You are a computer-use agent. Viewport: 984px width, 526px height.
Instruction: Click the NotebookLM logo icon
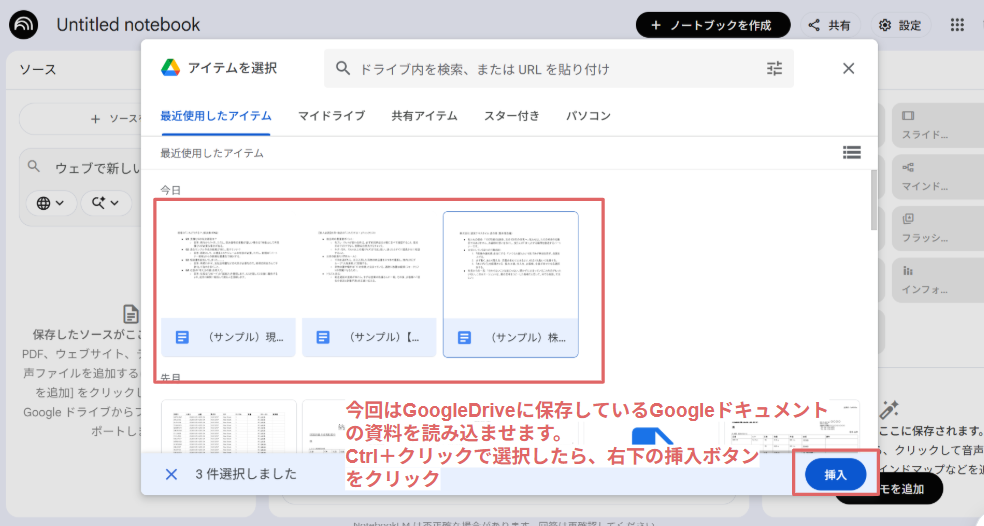click(x=24, y=25)
